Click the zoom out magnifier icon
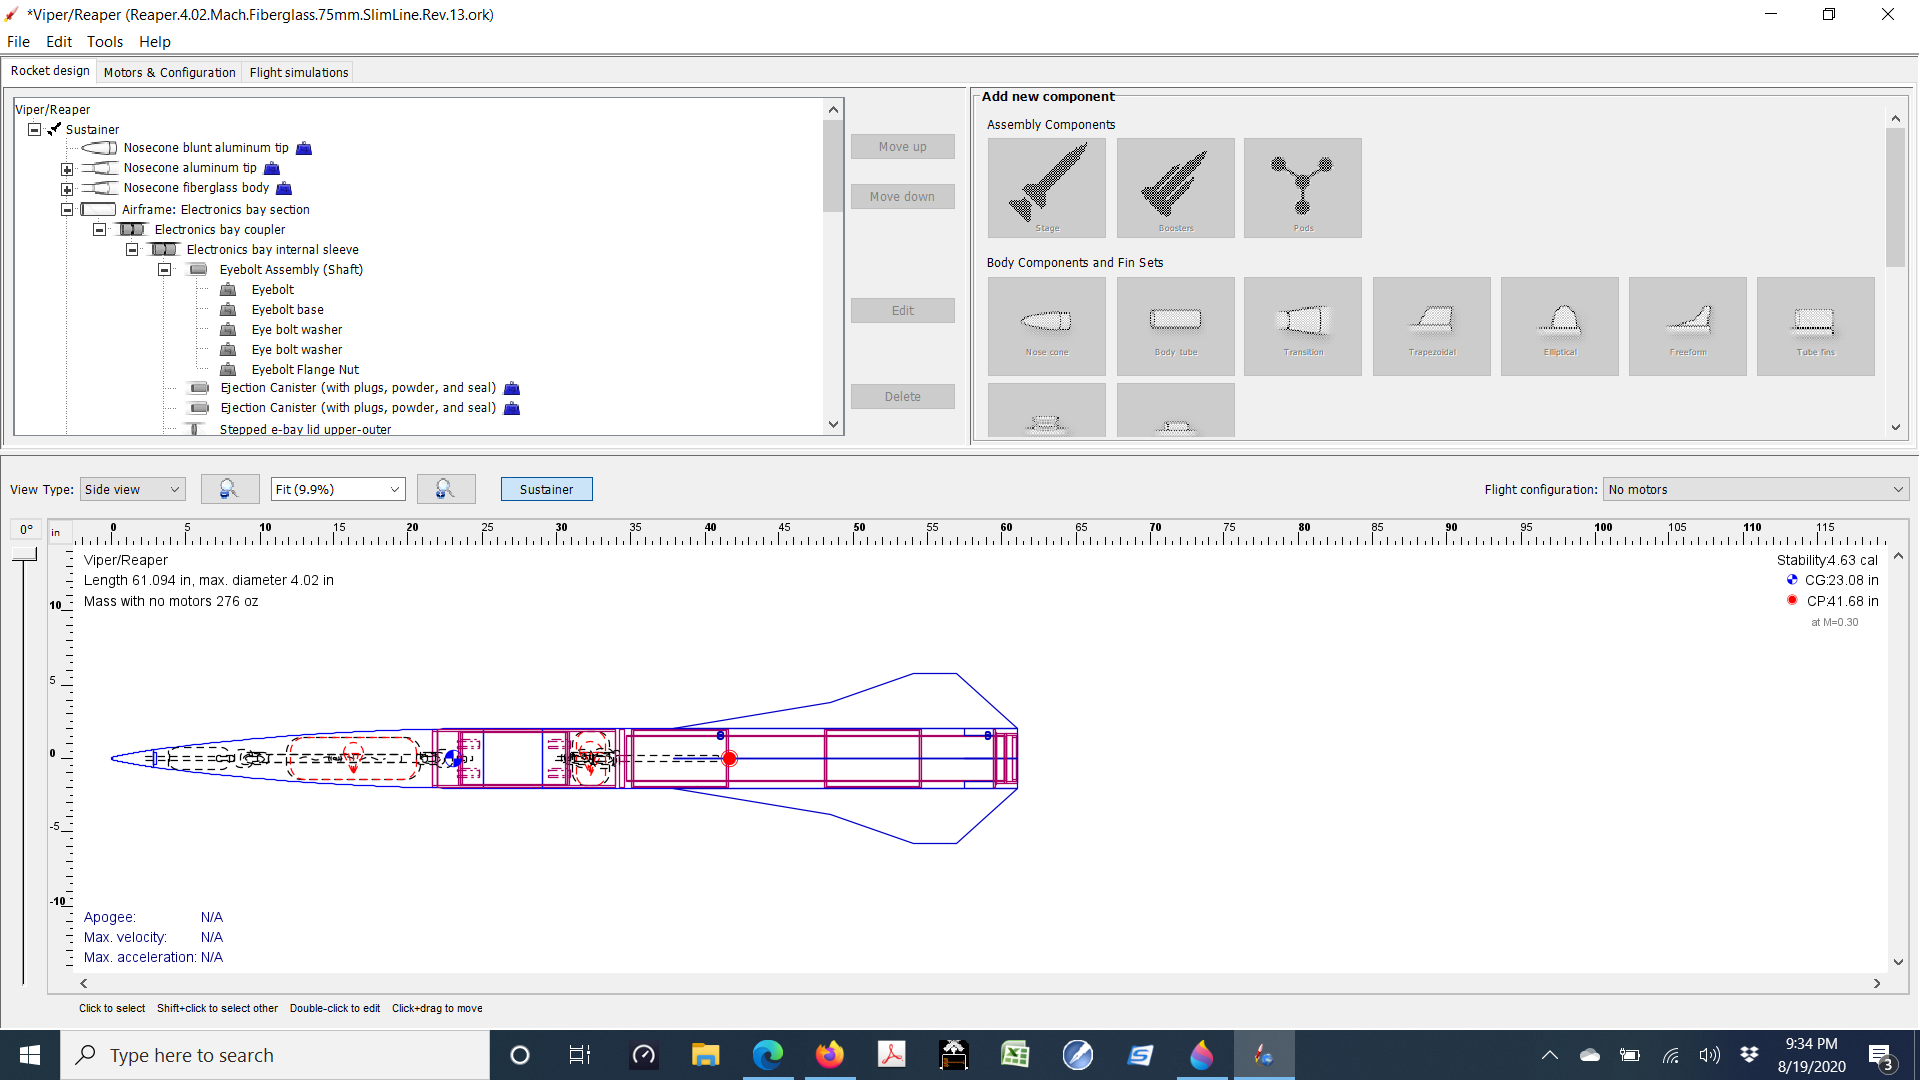Viewport: 1920px width, 1080px height. [230, 489]
